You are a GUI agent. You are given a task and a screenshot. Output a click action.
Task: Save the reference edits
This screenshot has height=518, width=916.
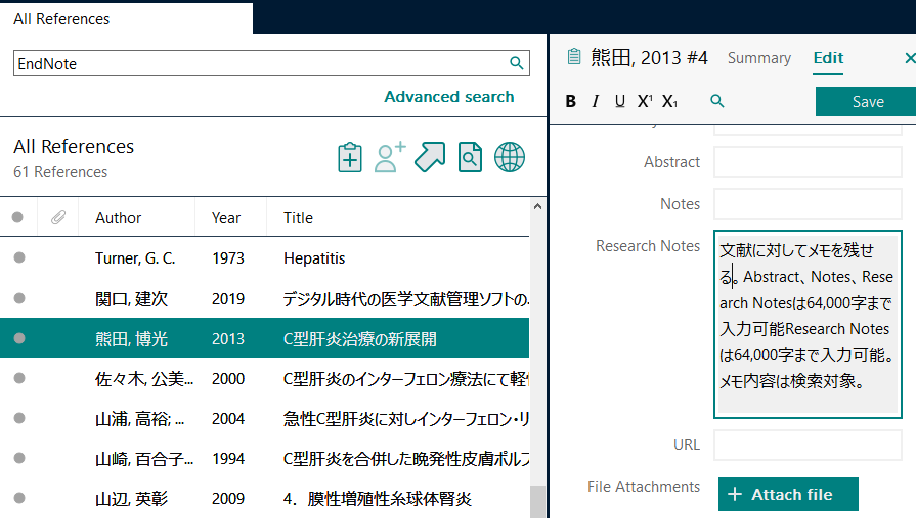tap(867, 102)
